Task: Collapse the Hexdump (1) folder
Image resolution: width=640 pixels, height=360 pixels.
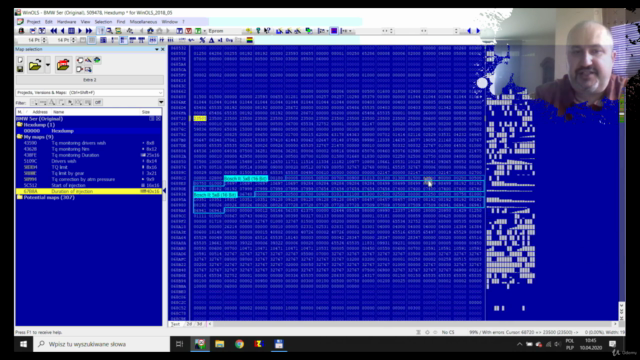Action: point(19,124)
